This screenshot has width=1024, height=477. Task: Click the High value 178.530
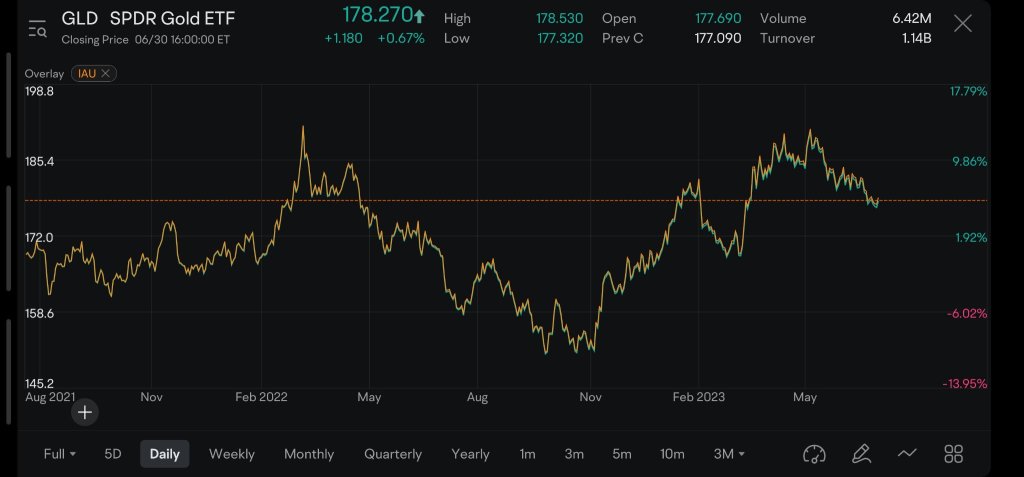[x=560, y=18]
